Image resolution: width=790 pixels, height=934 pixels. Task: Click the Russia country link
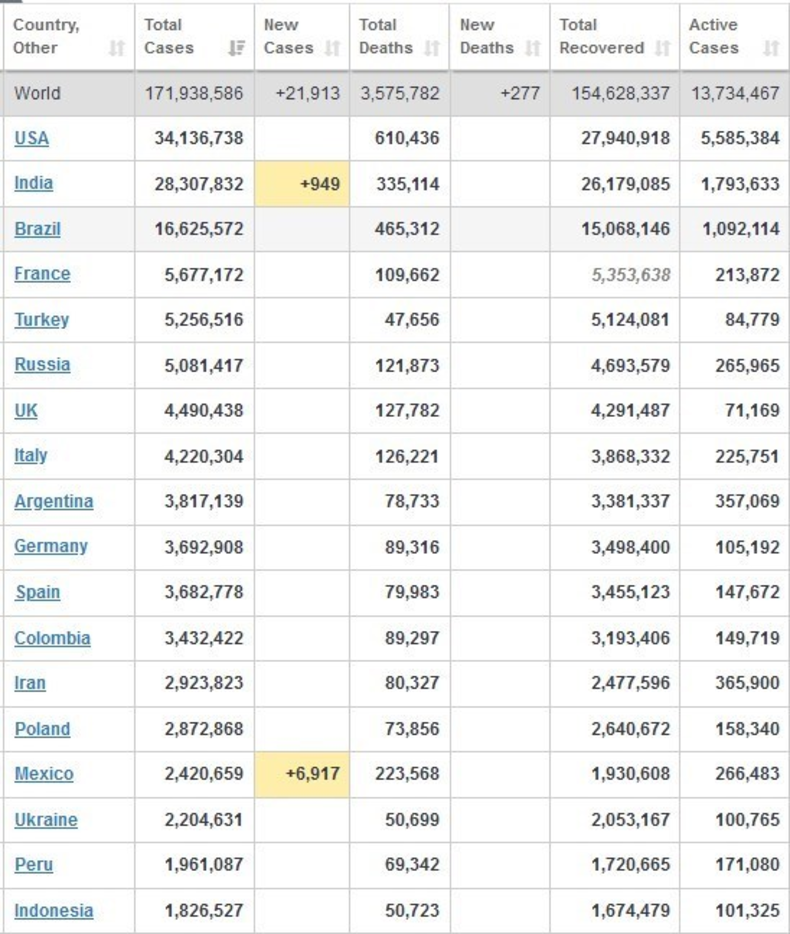[42, 365]
